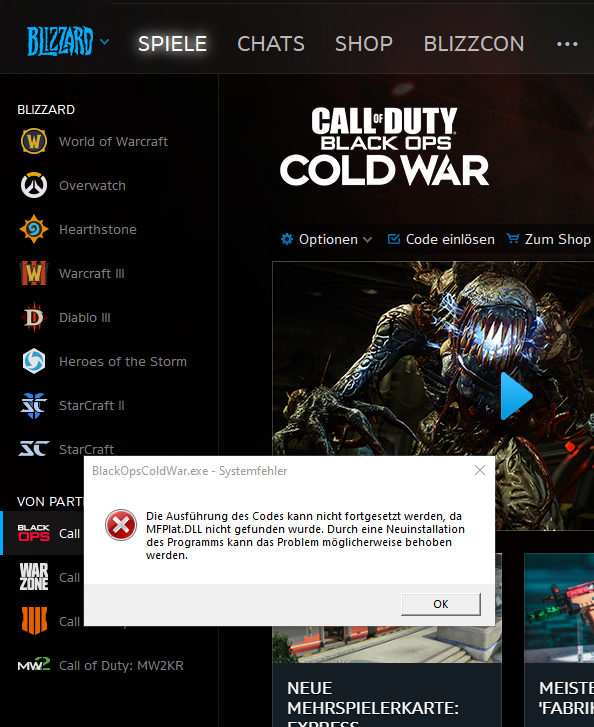Open the more options ellipsis menu
The height and width of the screenshot is (727, 594).
567,44
